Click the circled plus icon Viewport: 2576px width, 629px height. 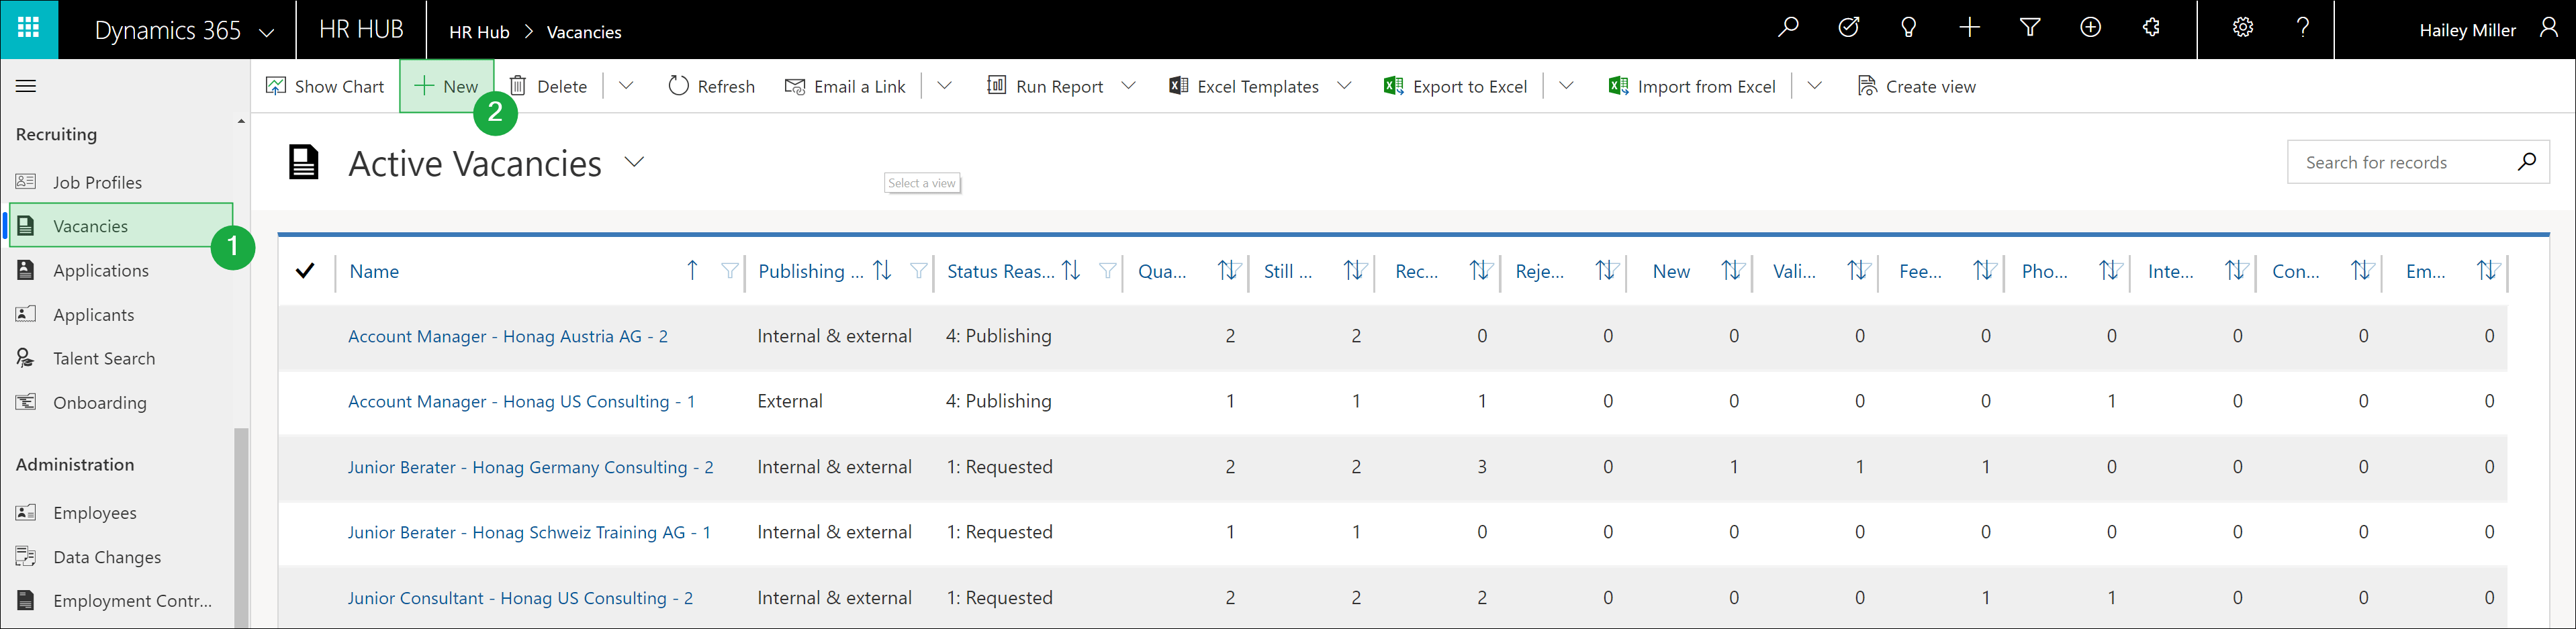click(x=2090, y=28)
